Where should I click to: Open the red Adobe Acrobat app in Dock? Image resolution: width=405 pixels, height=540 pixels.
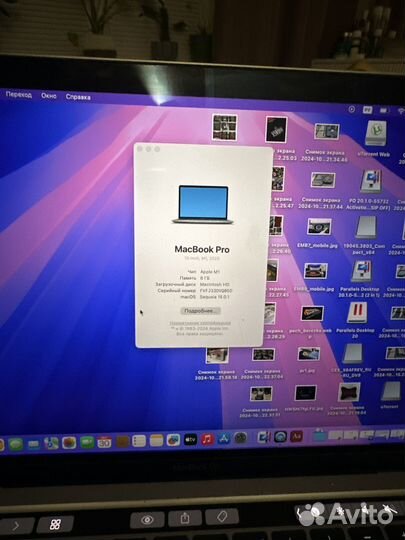[x=296, y=436]
